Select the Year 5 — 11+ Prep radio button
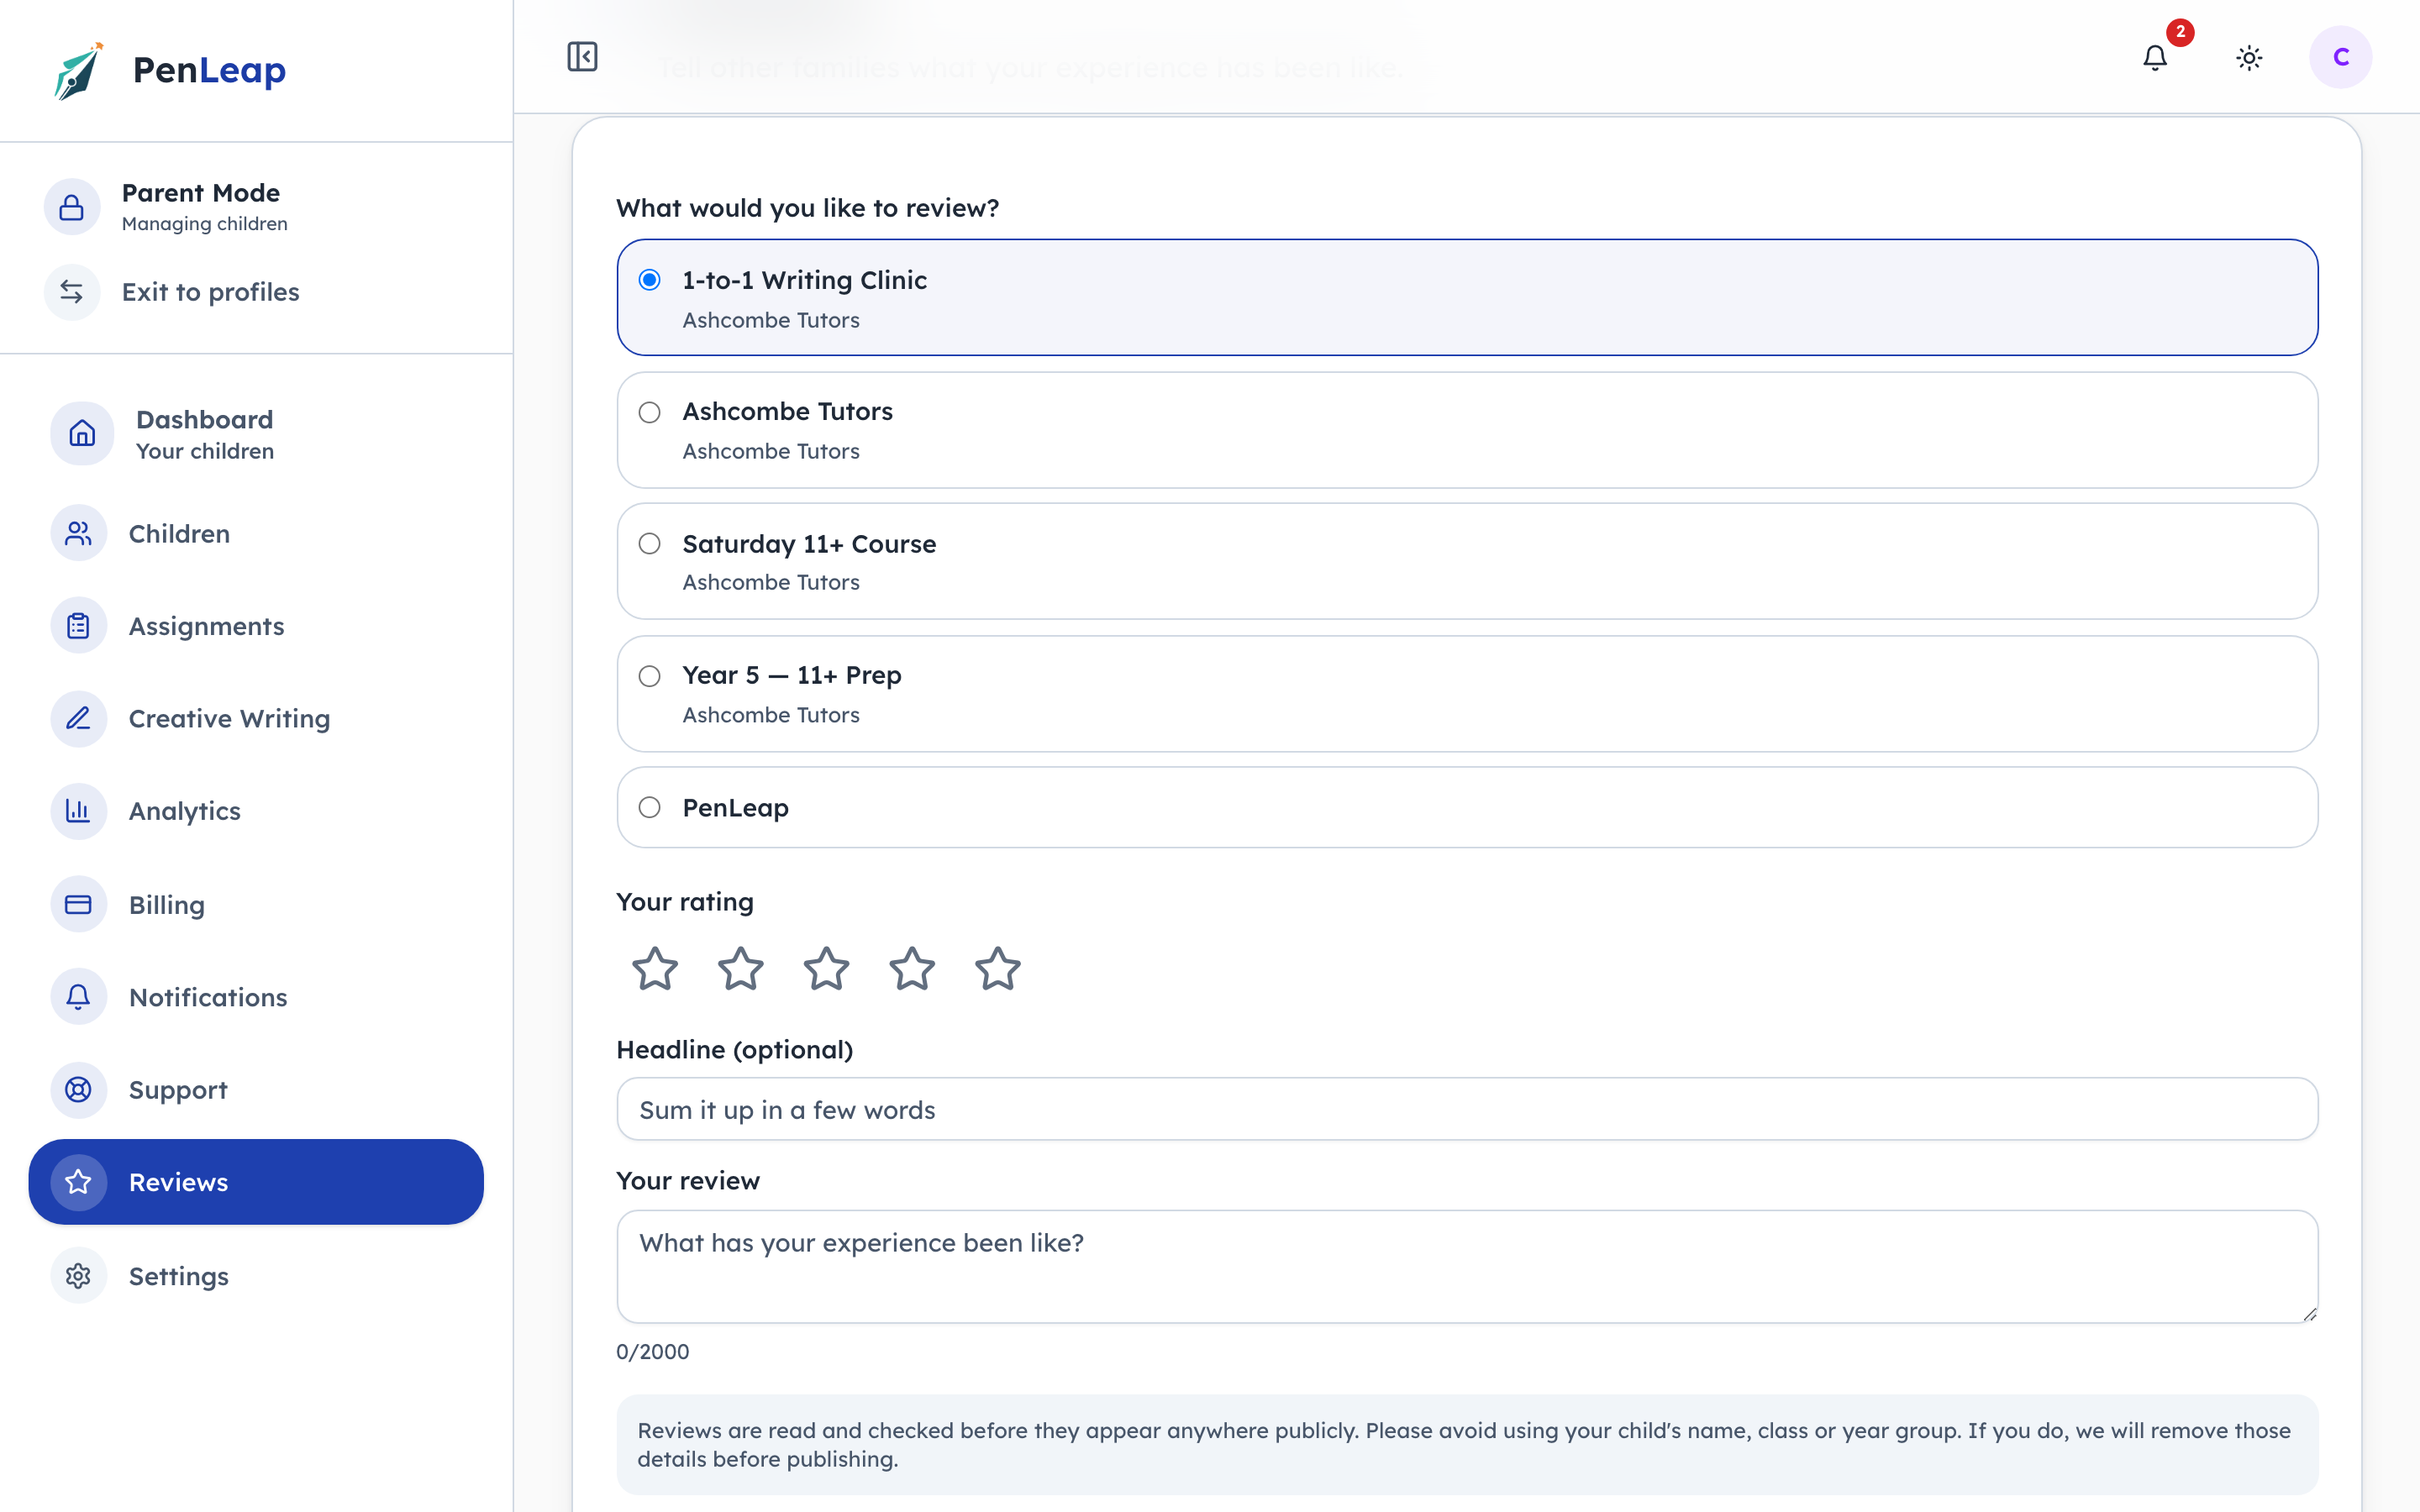The height and width of the screenshot is (1512, 2420). tap(650, 676)
